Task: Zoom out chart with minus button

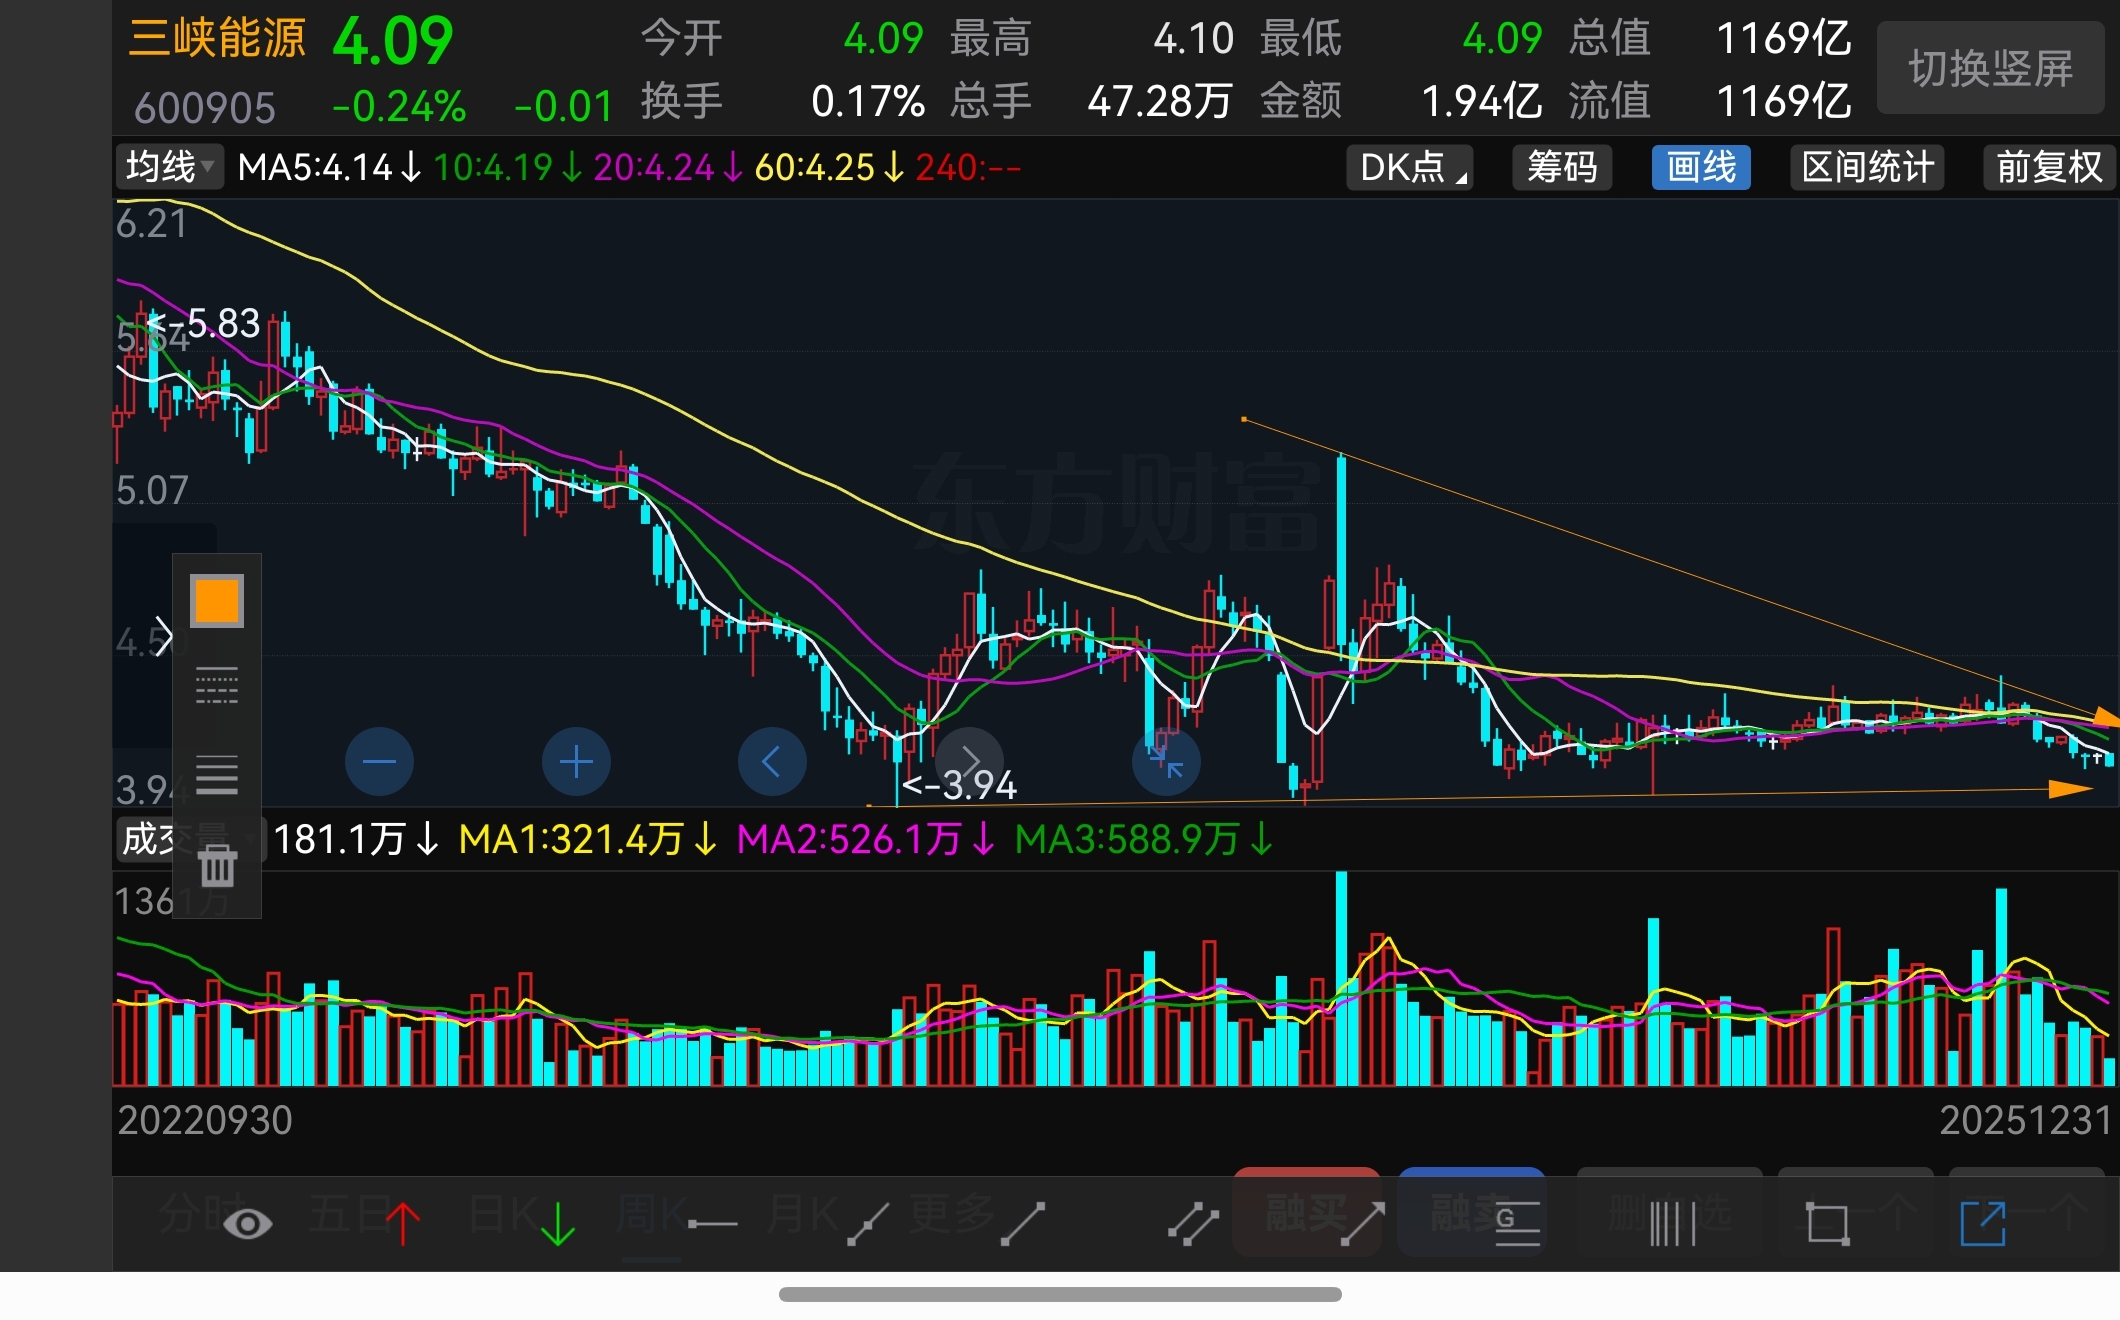Action: pos(379,762)
